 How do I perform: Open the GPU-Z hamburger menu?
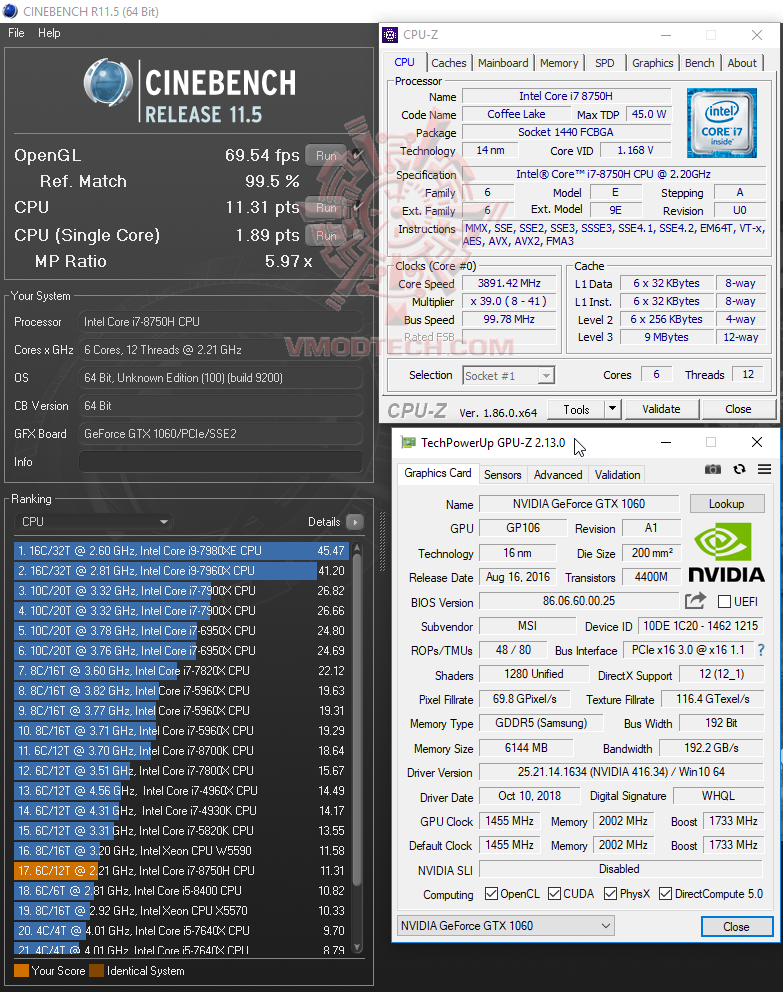click(x=764, y=469)
